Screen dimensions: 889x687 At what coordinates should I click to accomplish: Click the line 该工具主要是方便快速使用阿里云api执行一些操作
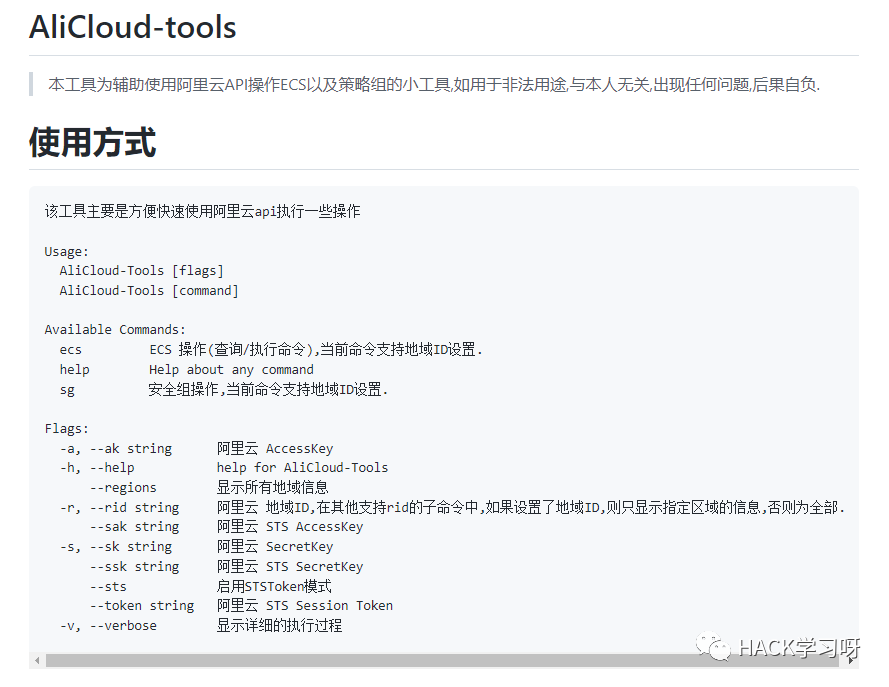pos(202,211)
